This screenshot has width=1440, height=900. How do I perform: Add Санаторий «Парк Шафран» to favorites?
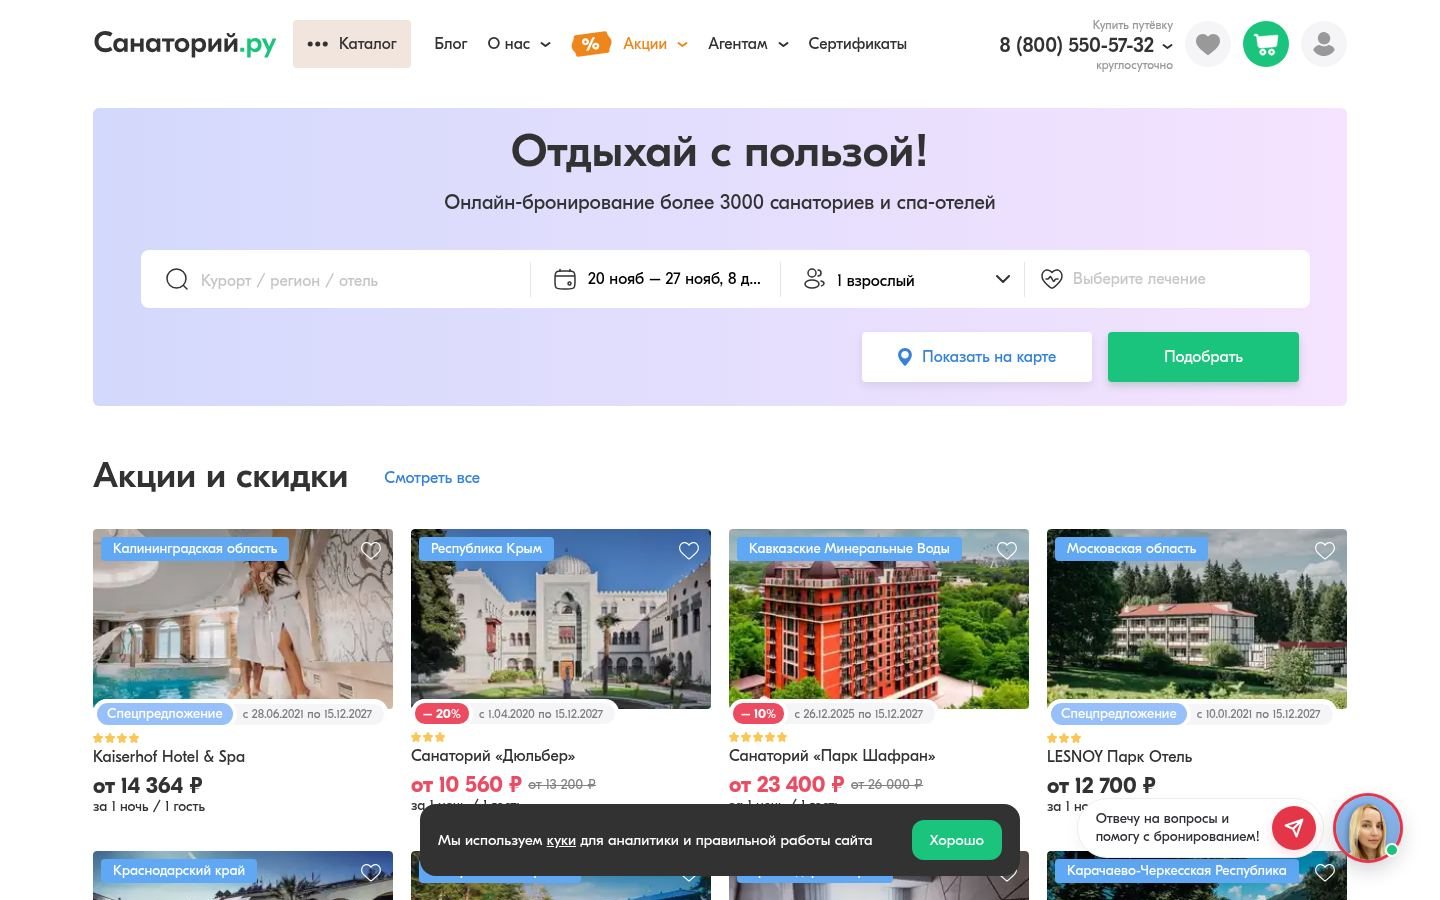tap(1007, 550)
